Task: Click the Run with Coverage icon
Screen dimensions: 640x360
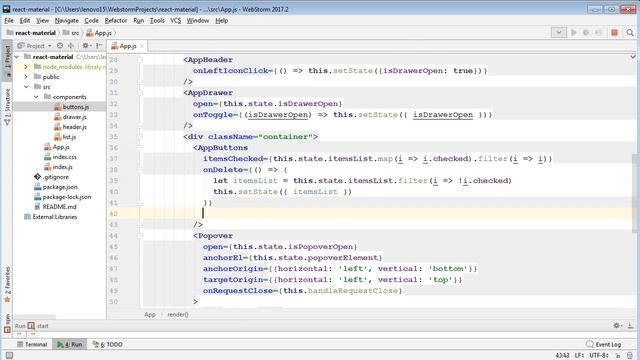Action: [x=599, y=33]
